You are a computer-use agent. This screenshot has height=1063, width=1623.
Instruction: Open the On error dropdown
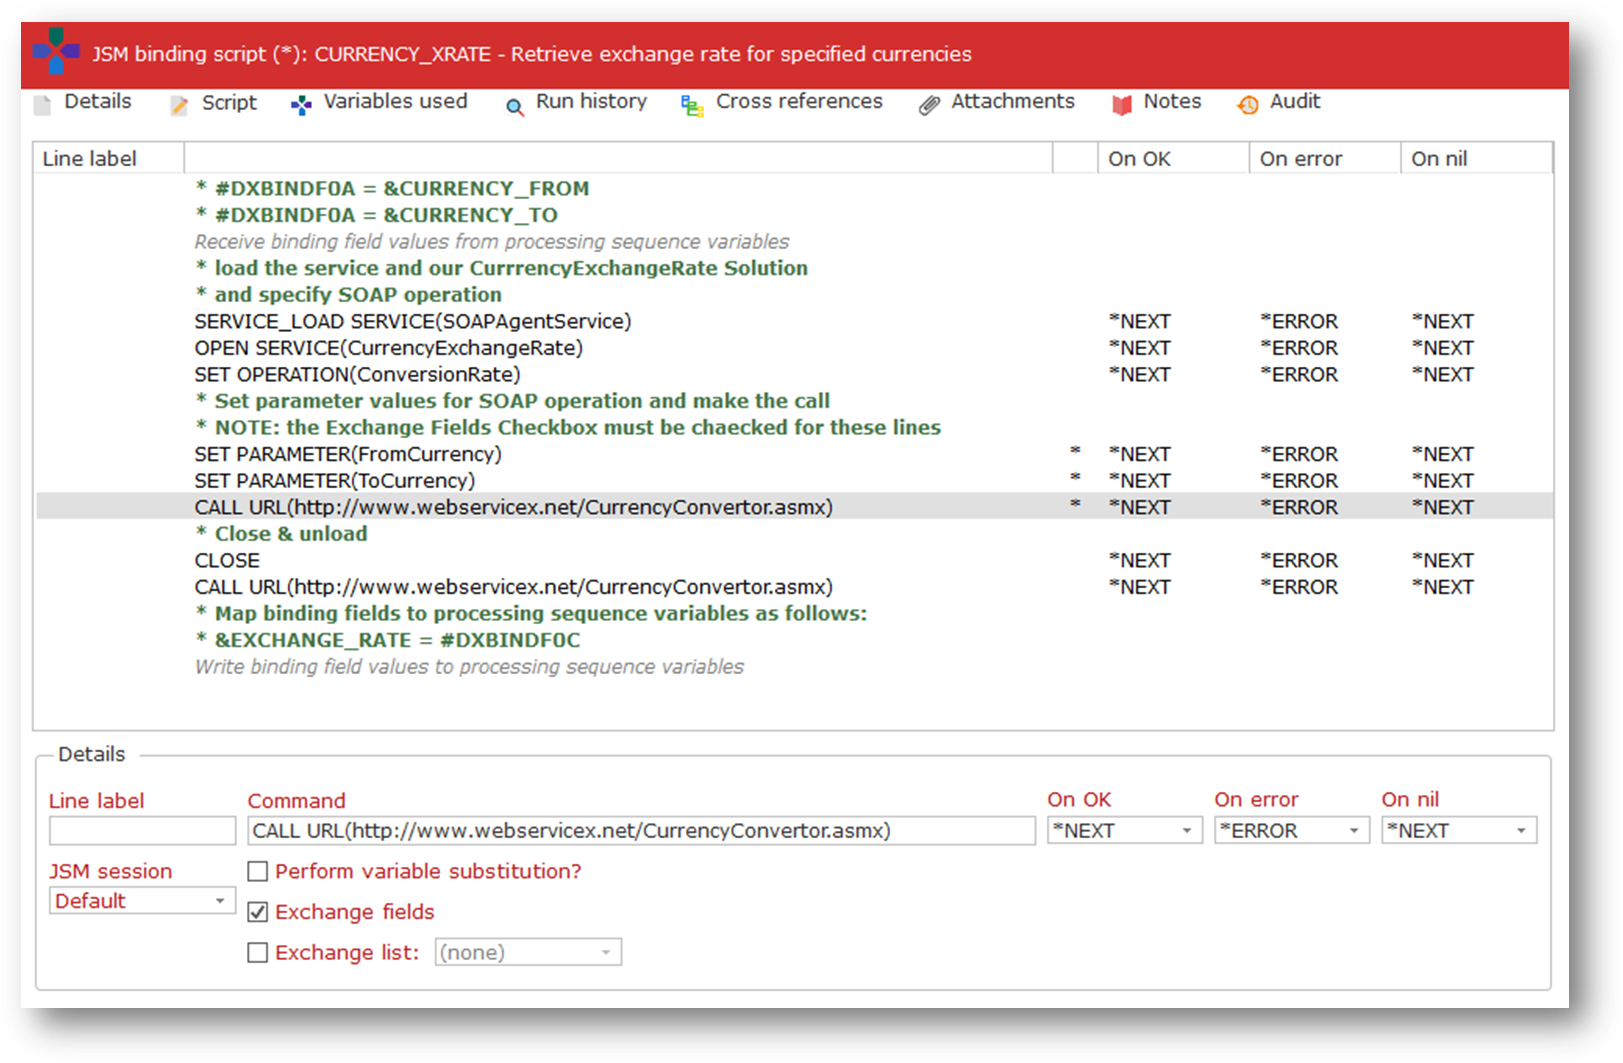1290,831
